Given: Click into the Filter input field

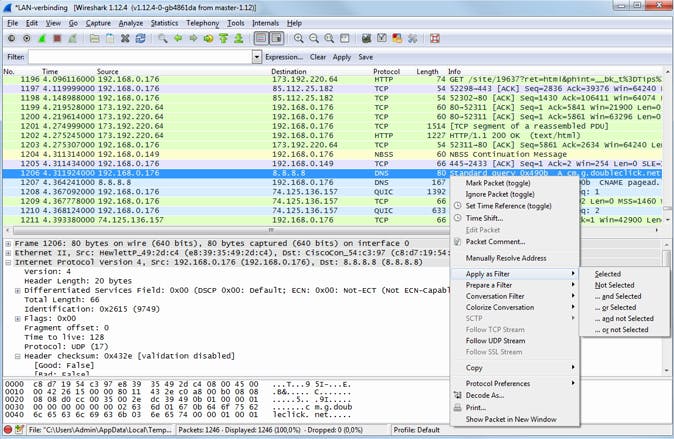Looking at the screenshot, I should click(140, 57).
